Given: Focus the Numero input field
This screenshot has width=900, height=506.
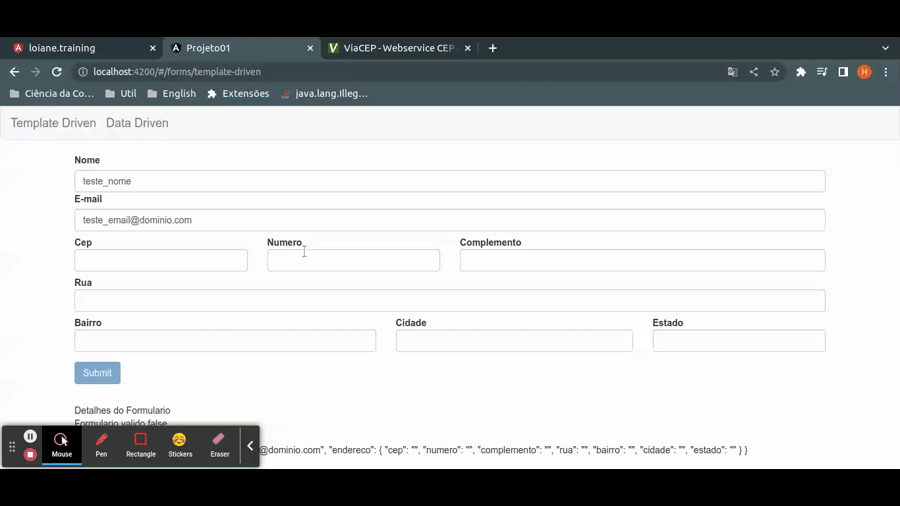Looking at the screenshot, I should [x=354, y=260].
